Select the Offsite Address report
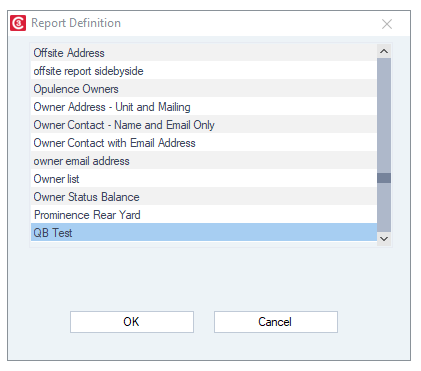421x371 pixels. (204, 53)
